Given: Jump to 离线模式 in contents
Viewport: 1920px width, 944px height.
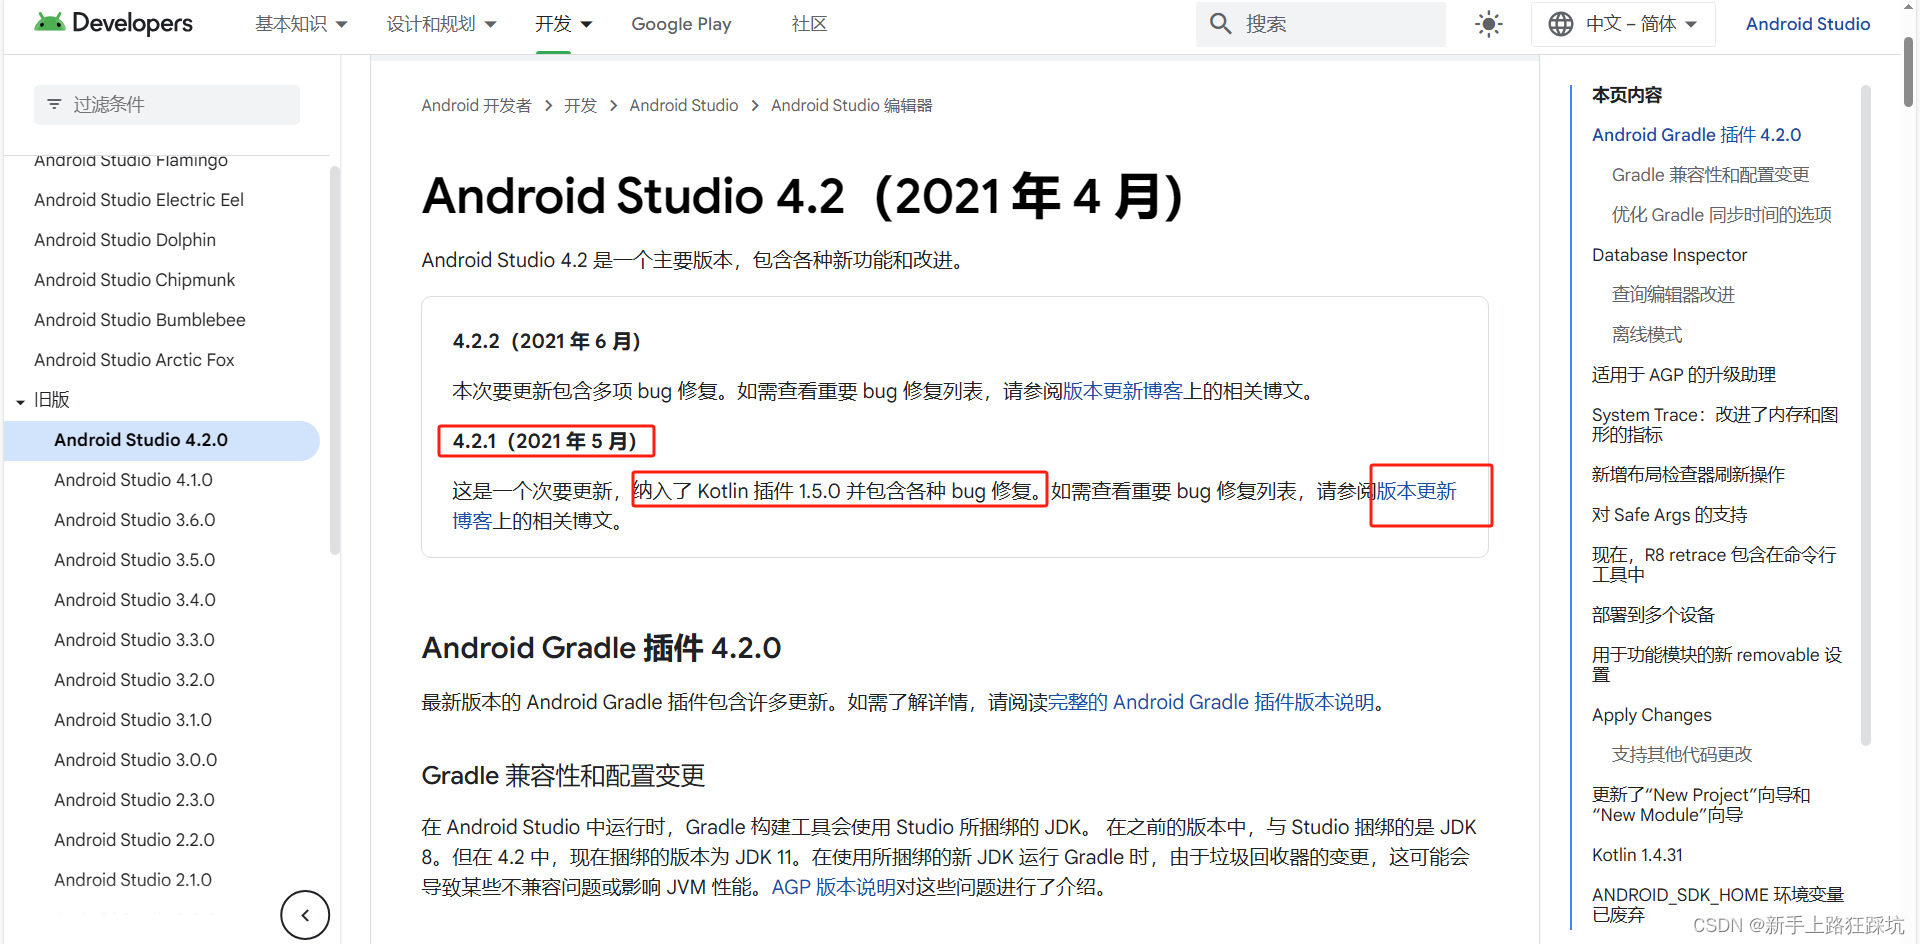Looking at the screenshot, I should 1647,335.
